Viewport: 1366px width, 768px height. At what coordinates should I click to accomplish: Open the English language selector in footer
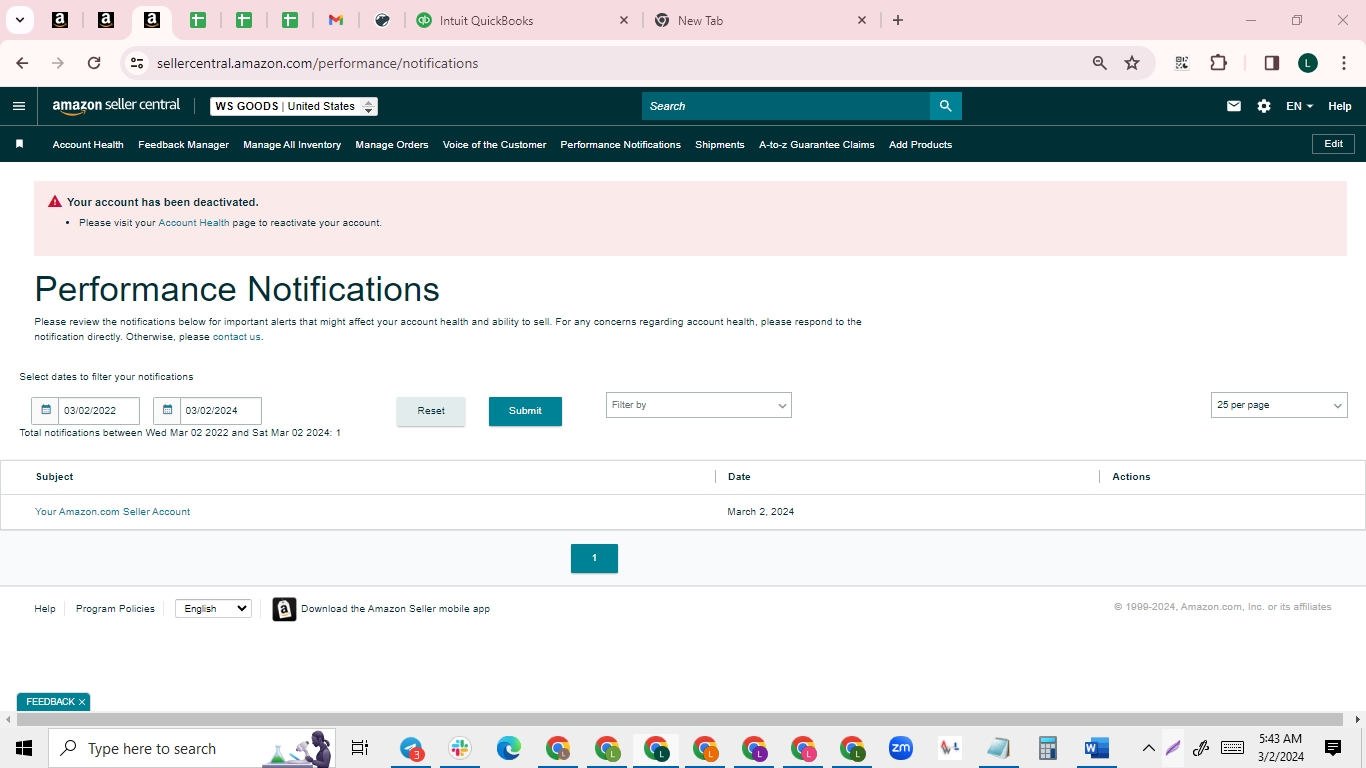click(x=213, y=608)
